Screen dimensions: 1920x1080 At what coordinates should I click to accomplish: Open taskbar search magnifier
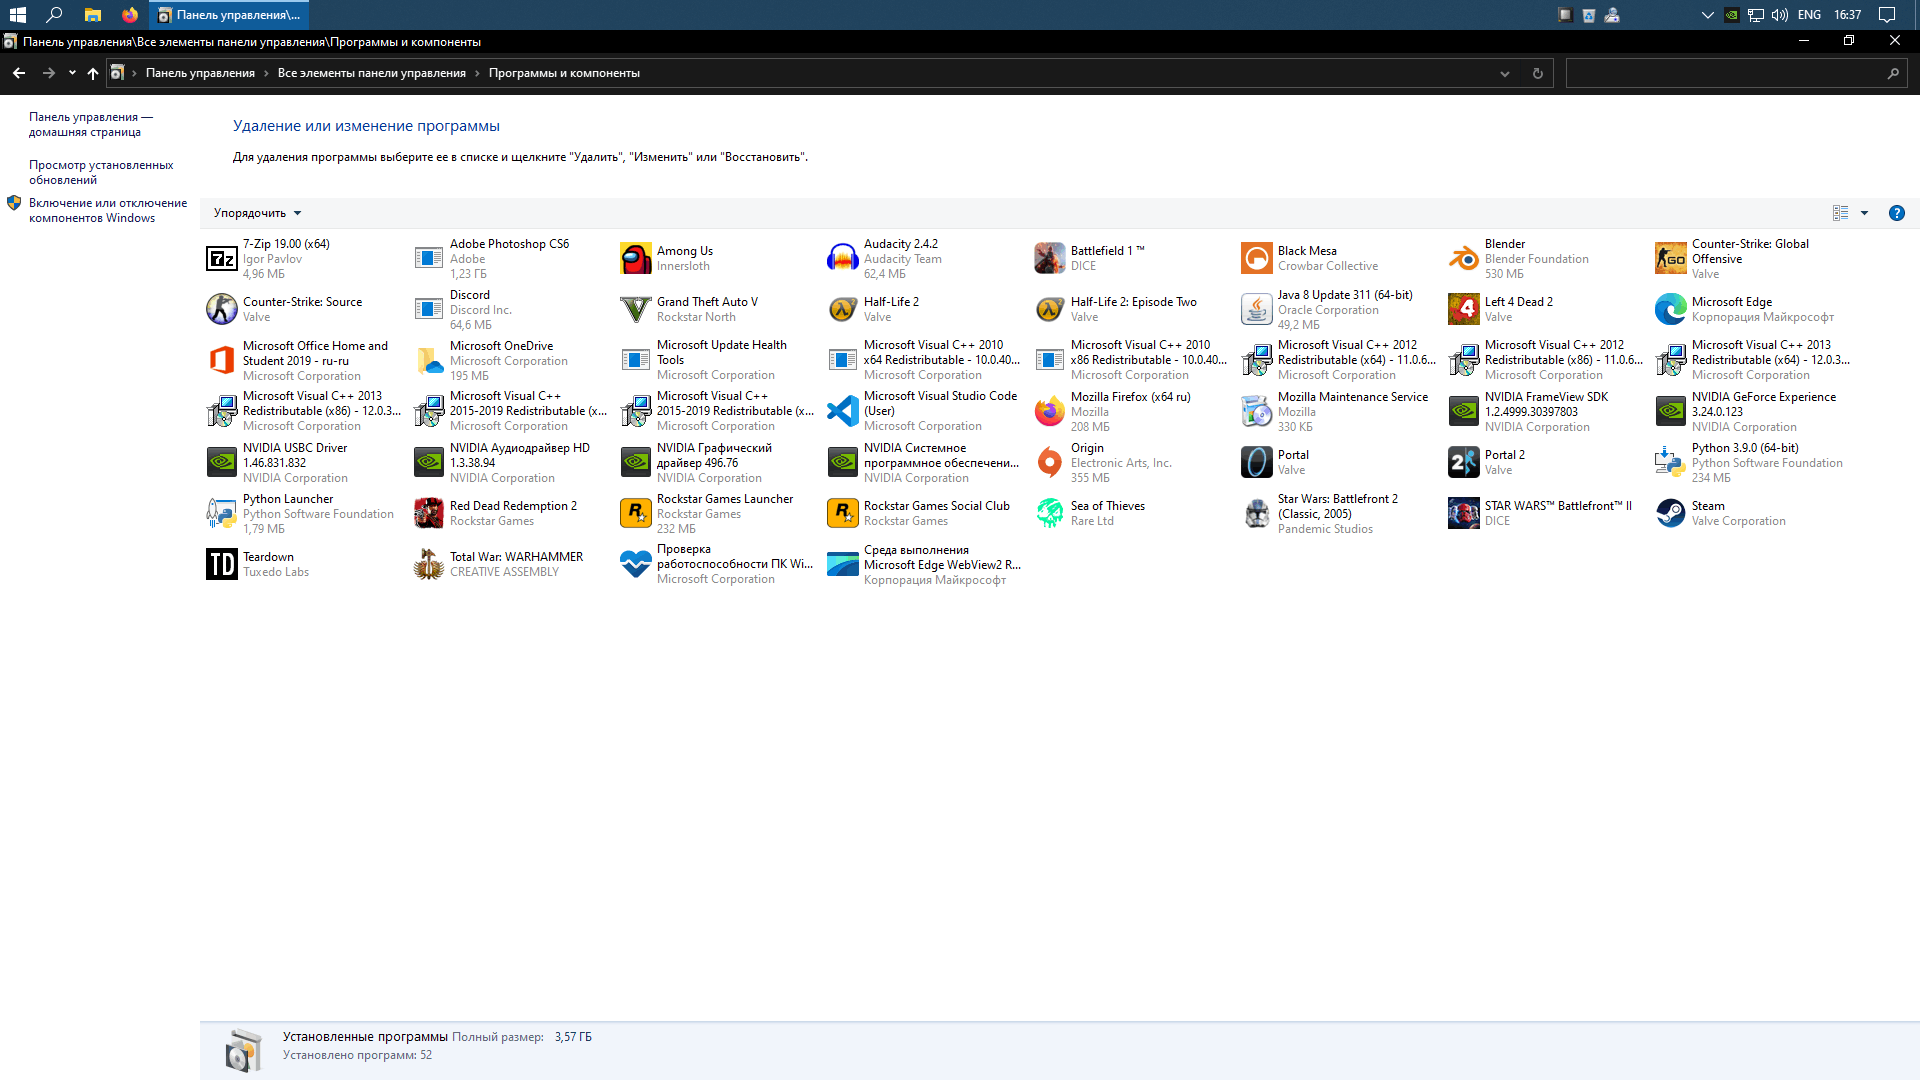click(x=55, y=15)
